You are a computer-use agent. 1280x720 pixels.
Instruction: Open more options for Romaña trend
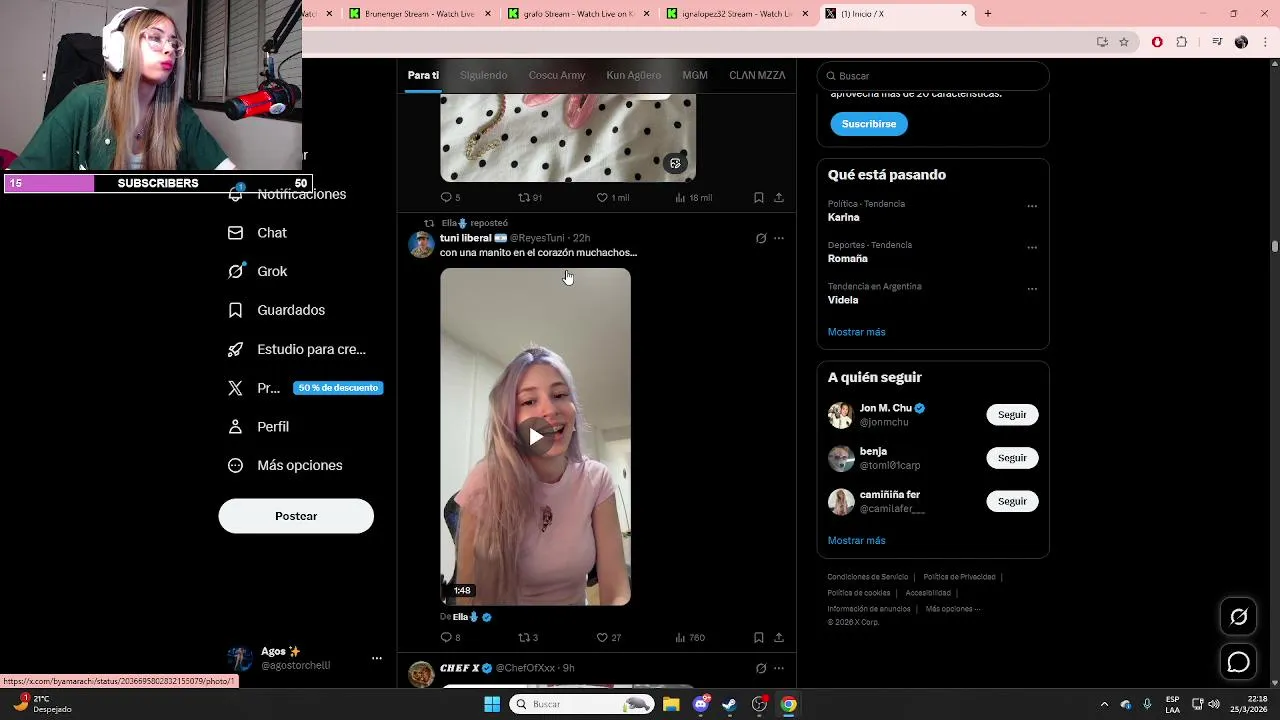click(x=1032, y=247)
